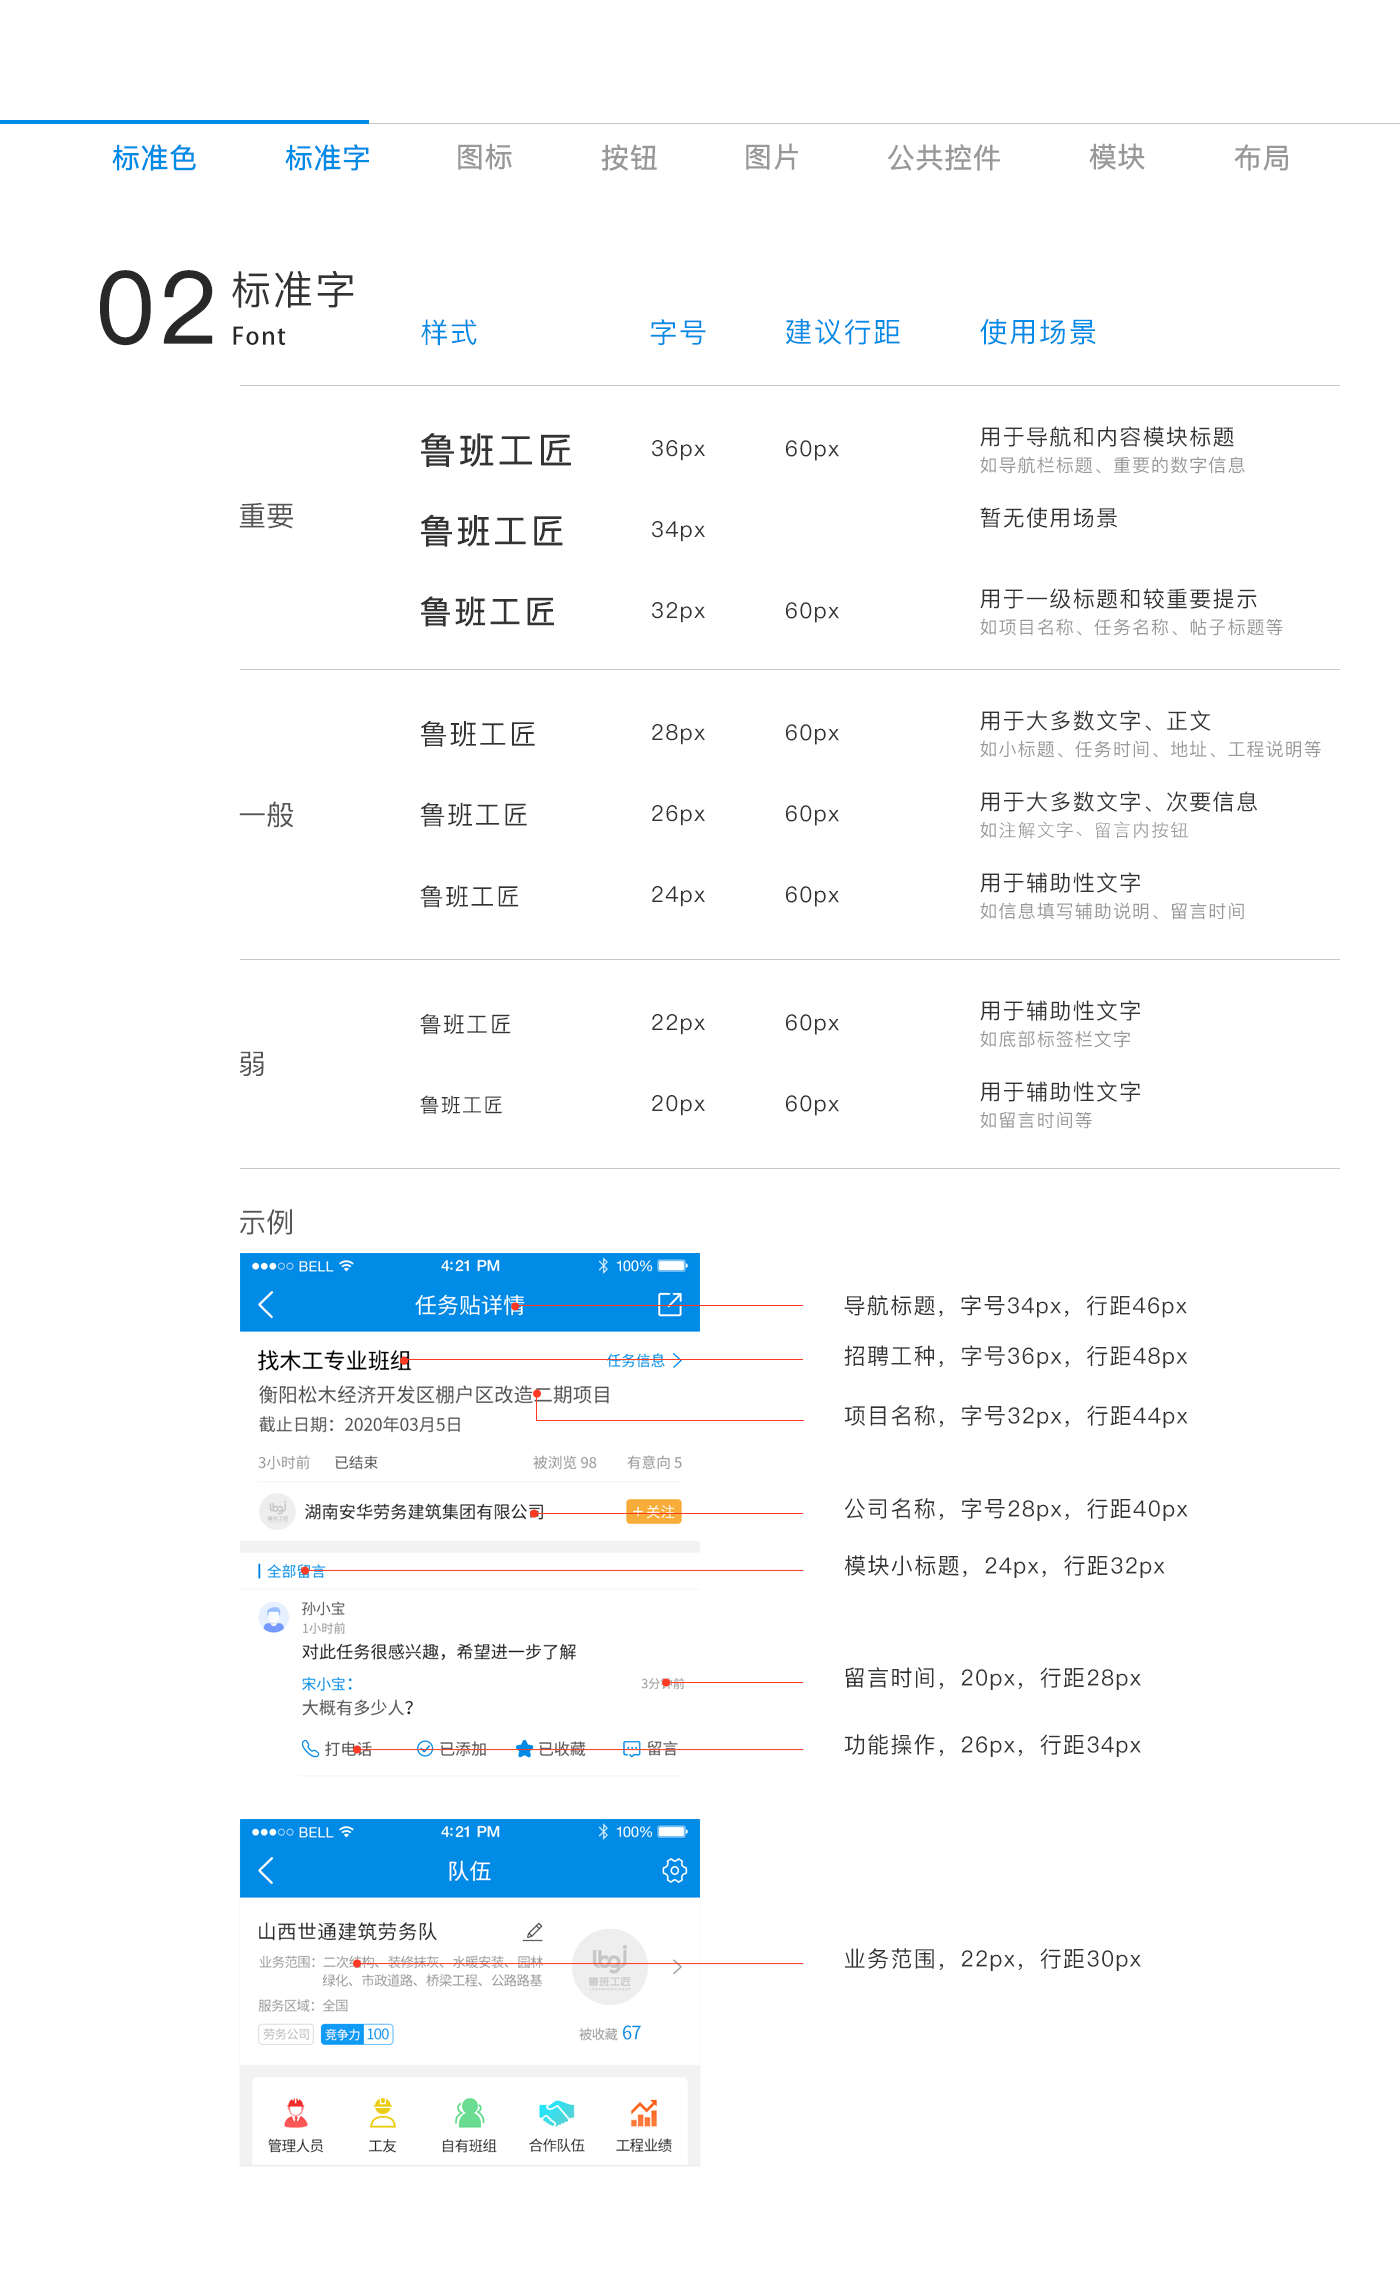
Task: Tap back arrow on 任务贴详情 screen
Action: 266,1304
